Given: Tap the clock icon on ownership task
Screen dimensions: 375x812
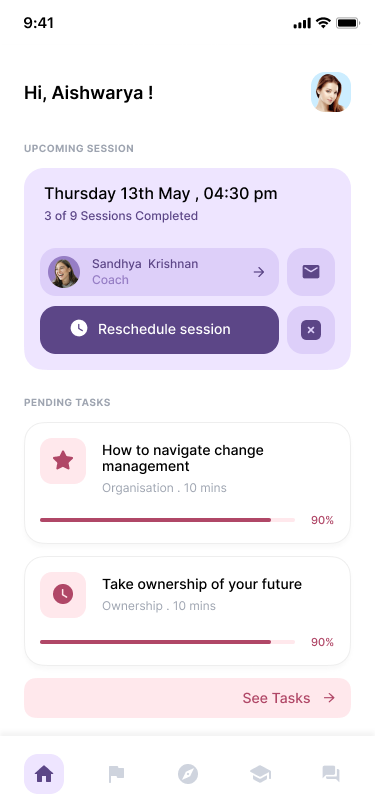Looking at the screenshot, I should (x=63, y=594).
